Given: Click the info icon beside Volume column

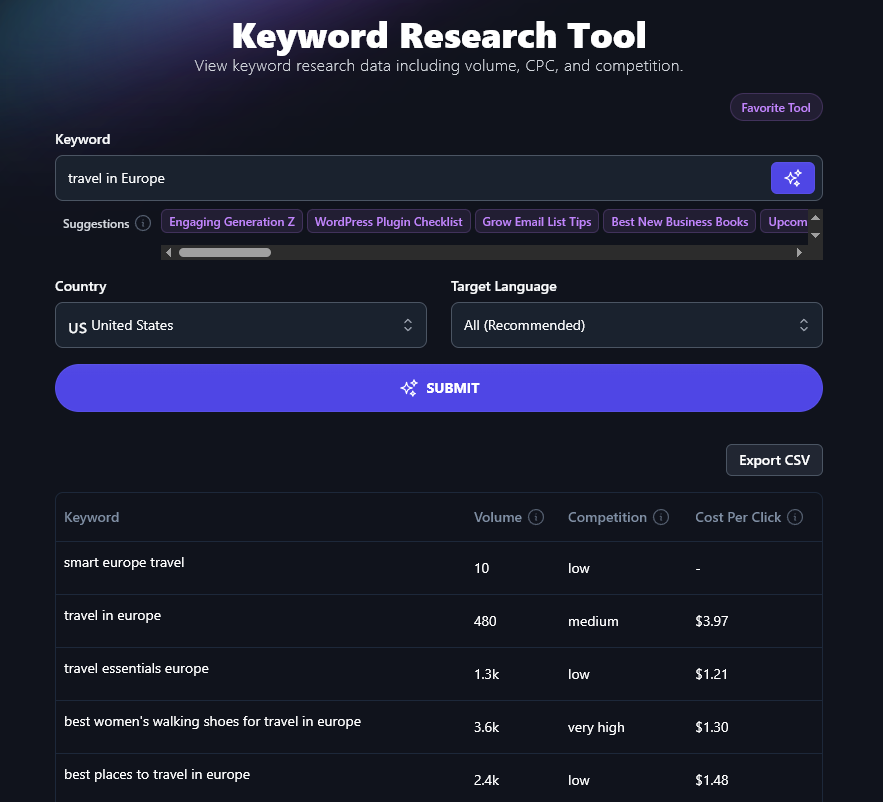Looking at the screenshot, I should [536, 517].
